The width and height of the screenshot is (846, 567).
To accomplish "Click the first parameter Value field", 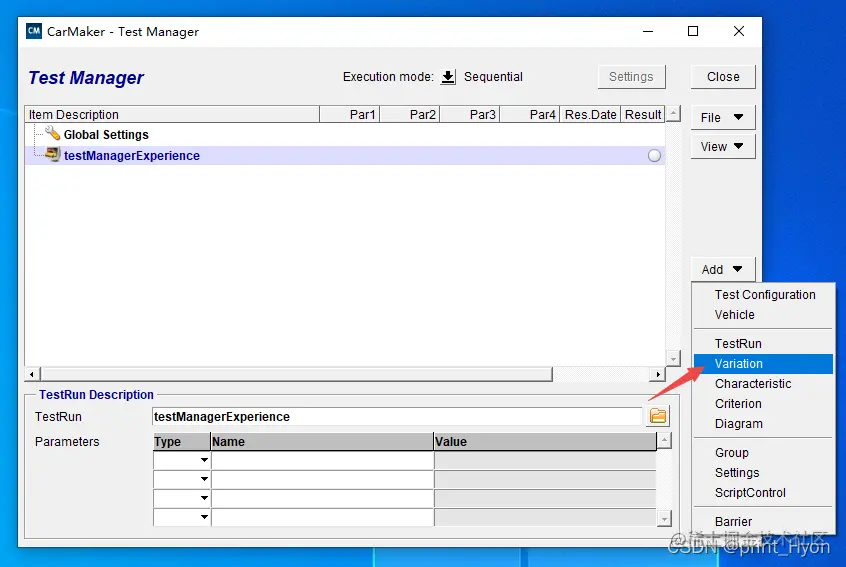I will [545, 460].
